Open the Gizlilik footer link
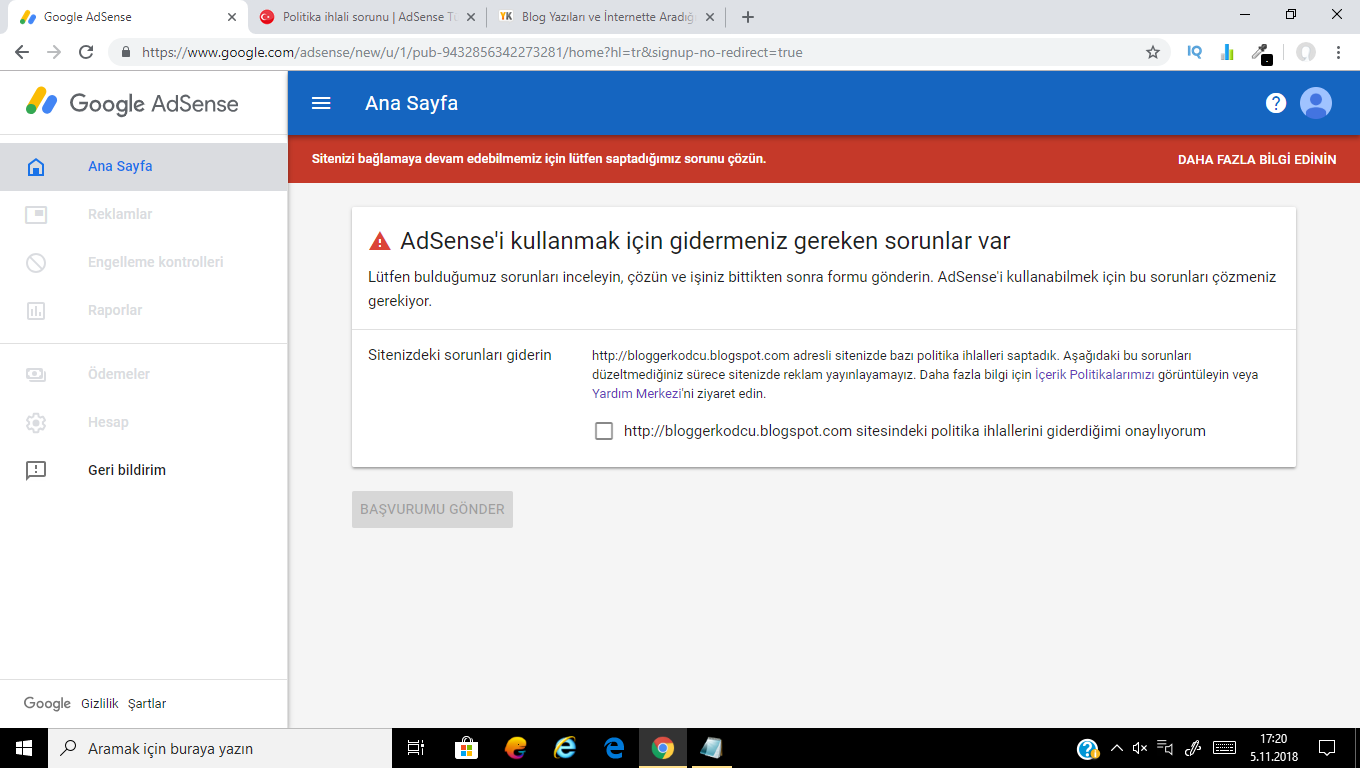1360x768 pixels. 100,704
